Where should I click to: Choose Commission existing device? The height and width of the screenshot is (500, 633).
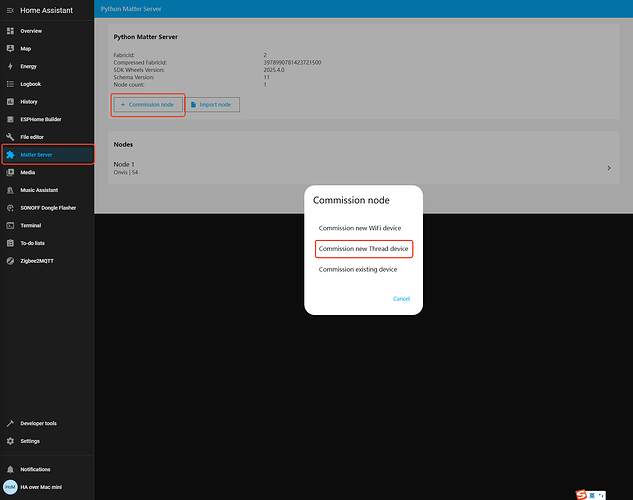click(358, 269)
